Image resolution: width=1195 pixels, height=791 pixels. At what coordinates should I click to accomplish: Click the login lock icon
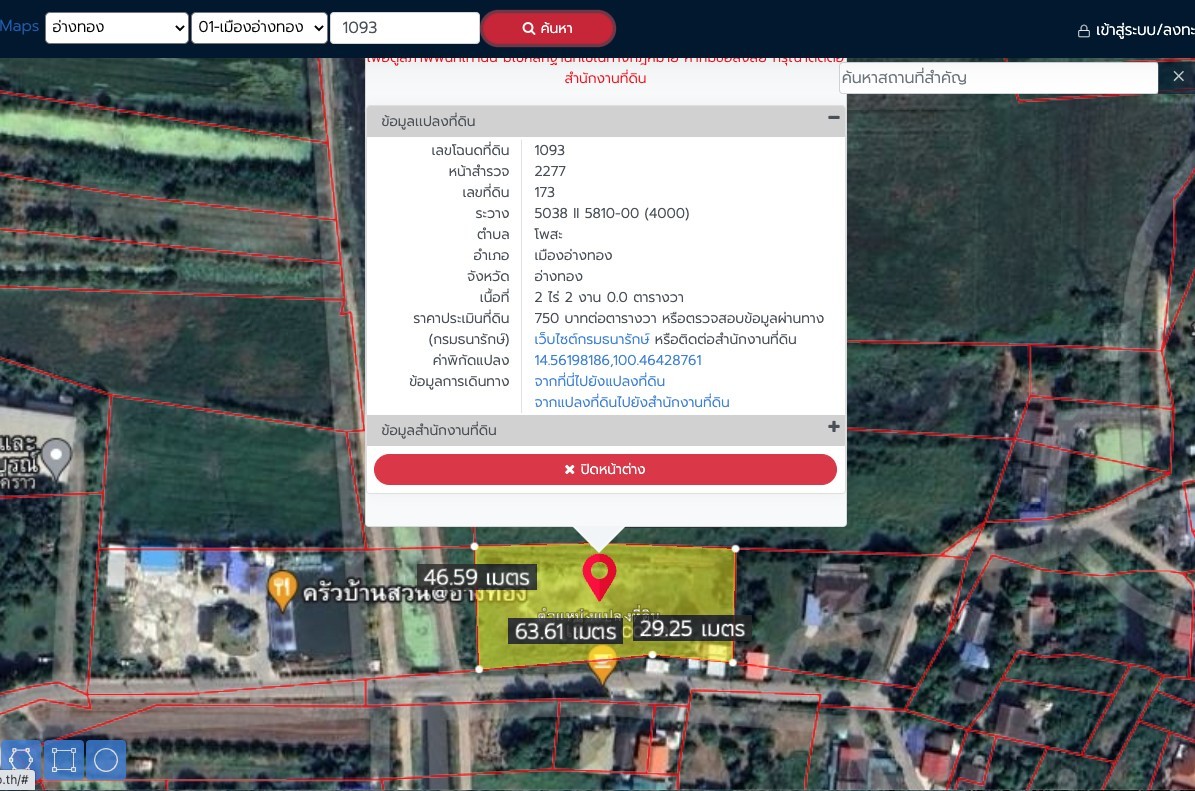point(1083,30)
